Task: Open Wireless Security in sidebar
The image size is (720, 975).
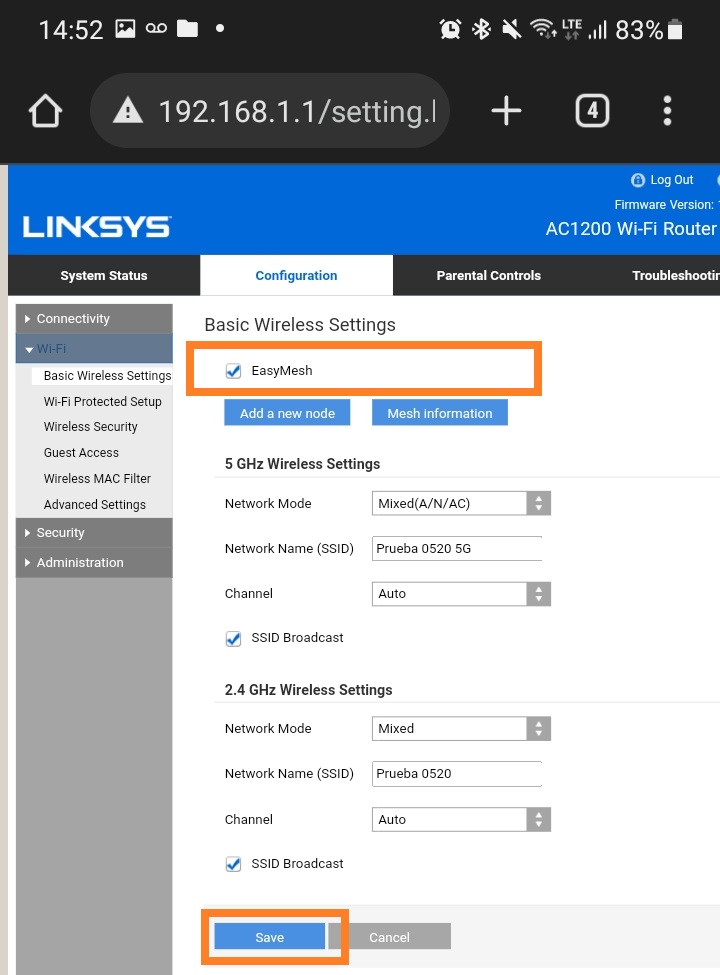Action: point(91,427)
